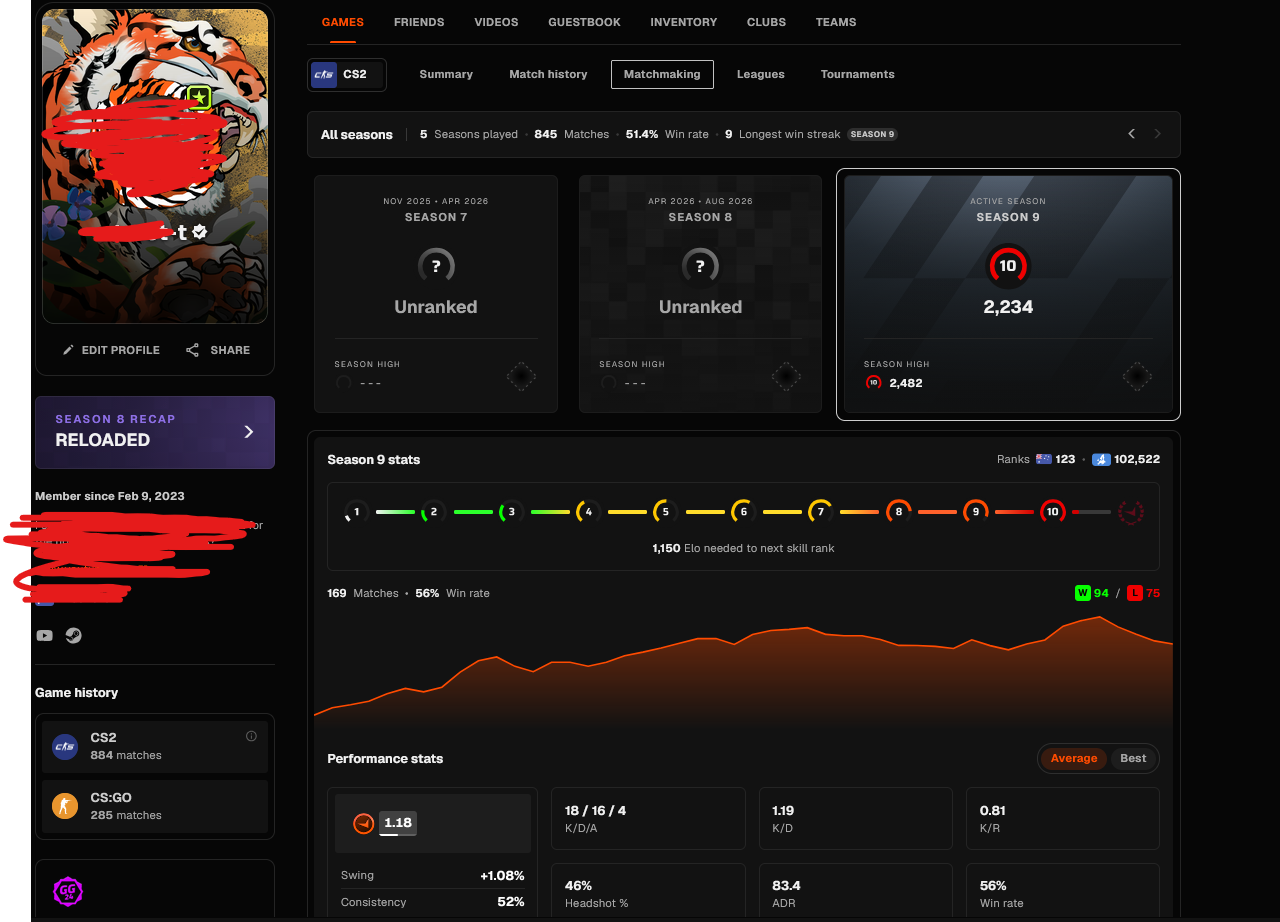Click the purple GG badge icon

point(67,892)
